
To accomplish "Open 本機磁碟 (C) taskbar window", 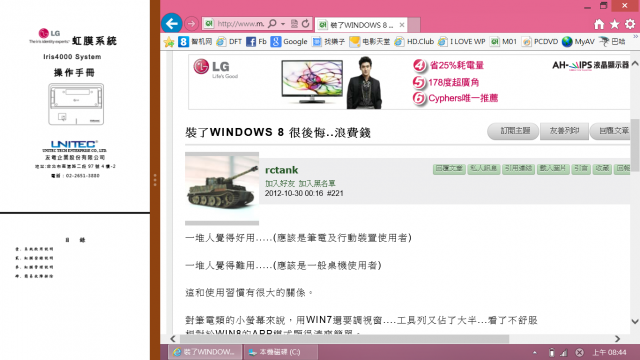I will [280, 352].
